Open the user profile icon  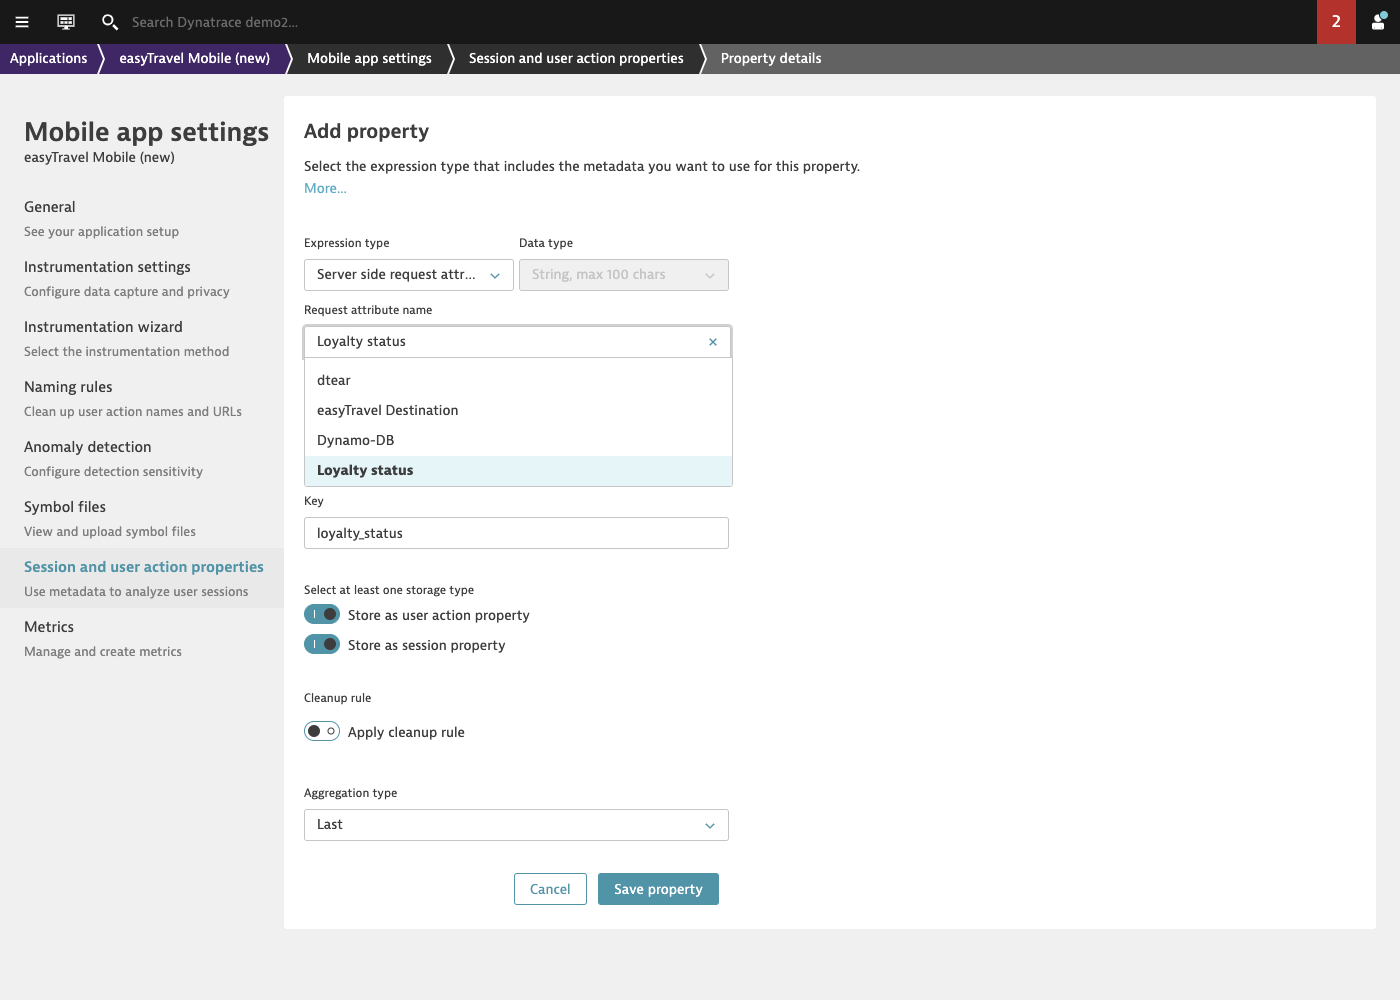point(1378,22)
